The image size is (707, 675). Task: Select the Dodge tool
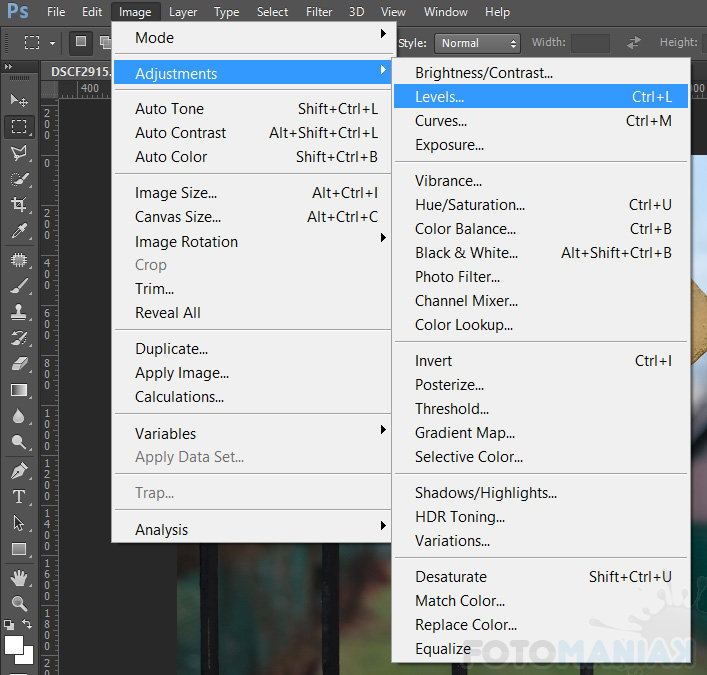point(19,442)
